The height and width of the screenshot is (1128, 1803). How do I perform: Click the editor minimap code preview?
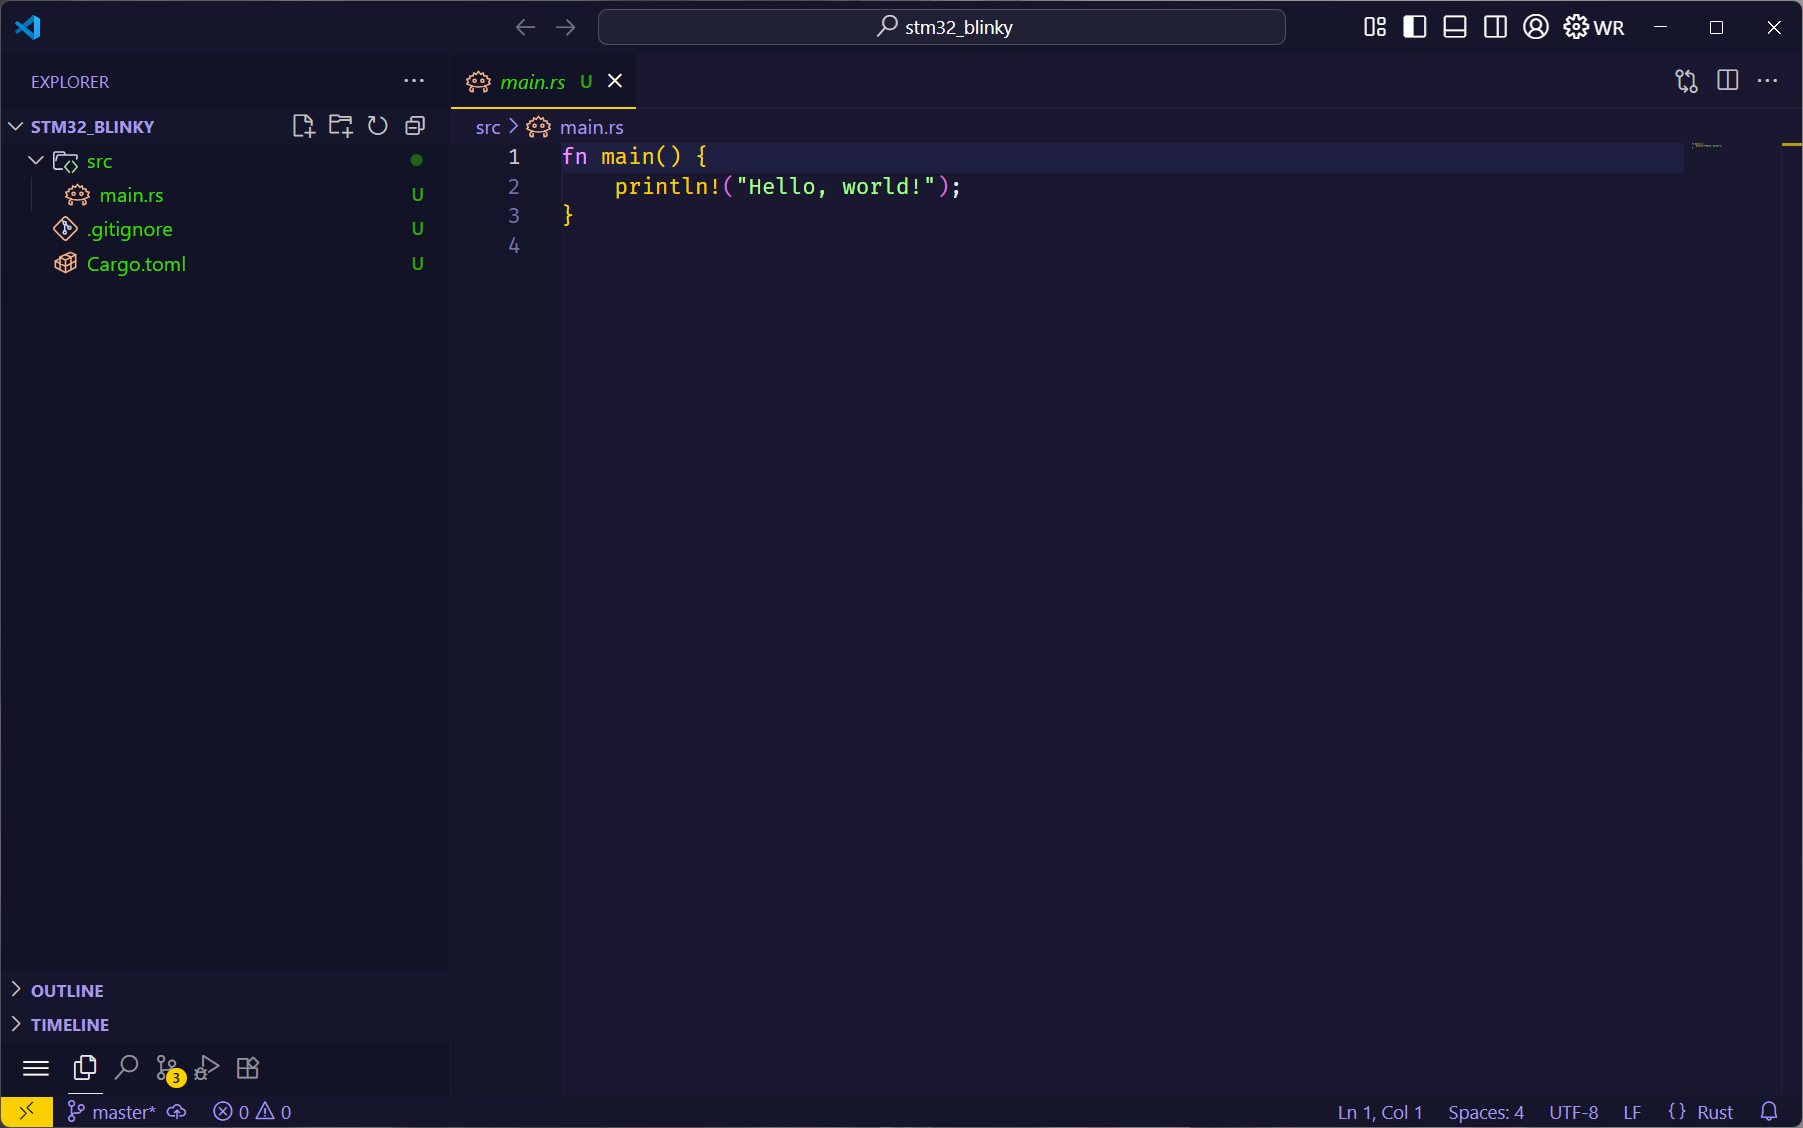1706,146
